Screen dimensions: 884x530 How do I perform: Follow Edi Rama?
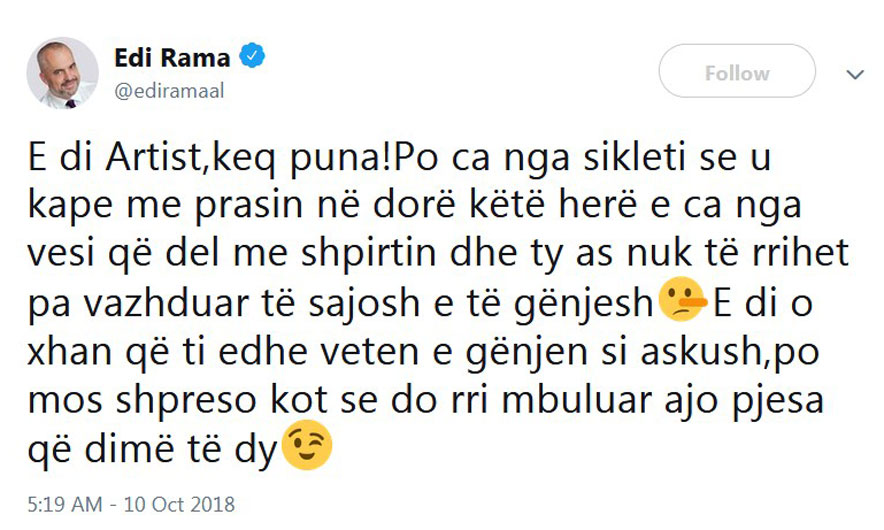(737, 73)
